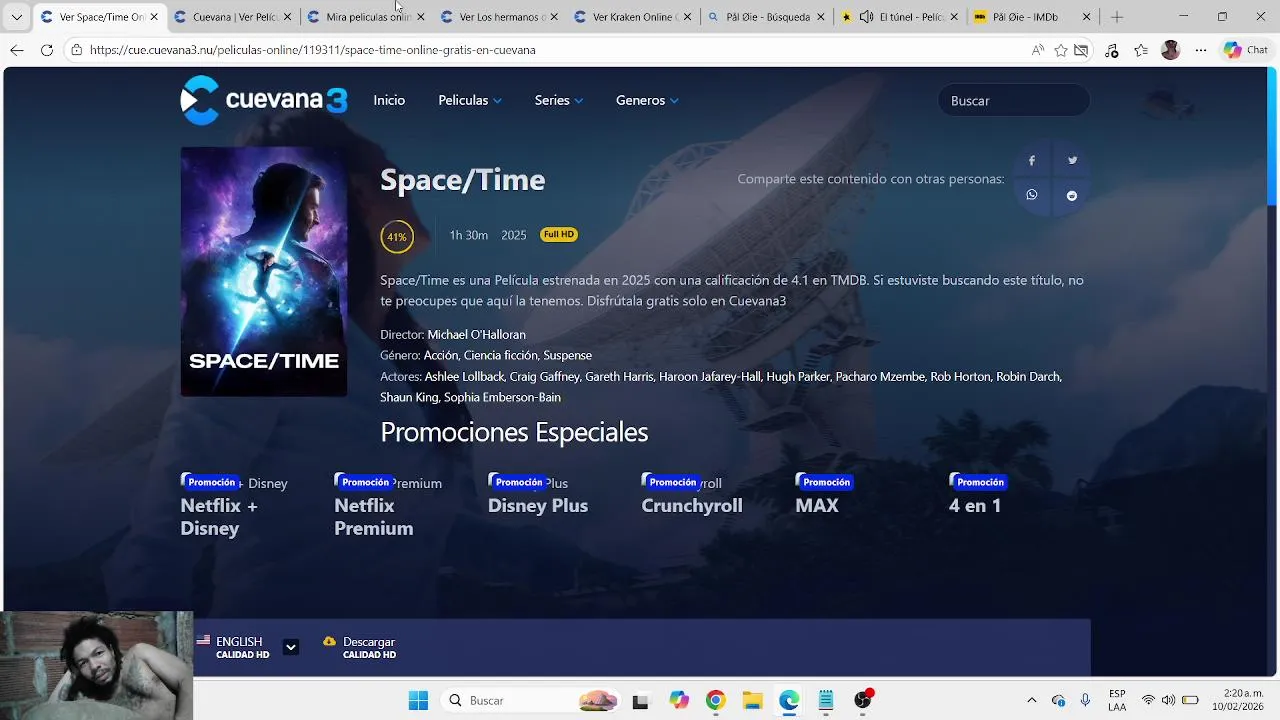Open Google Chrome from taskbar
1280x720 pixels.
coord(715,700)
